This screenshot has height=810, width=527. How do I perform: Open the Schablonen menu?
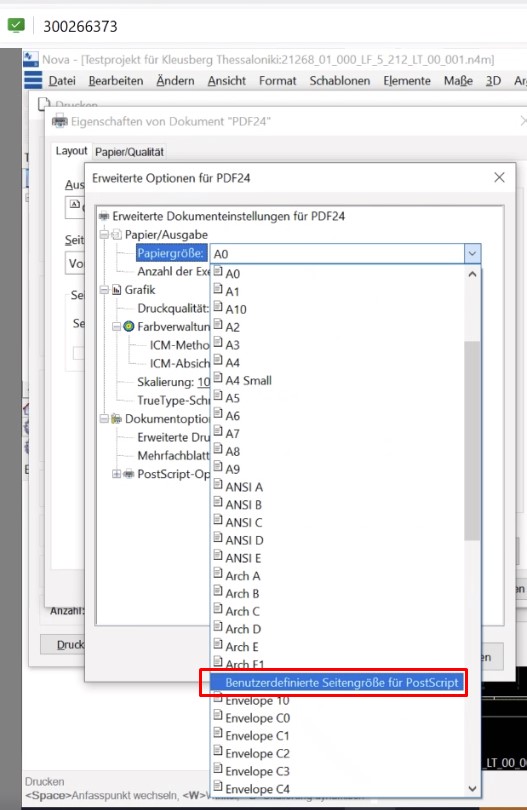tap(340, 81)
